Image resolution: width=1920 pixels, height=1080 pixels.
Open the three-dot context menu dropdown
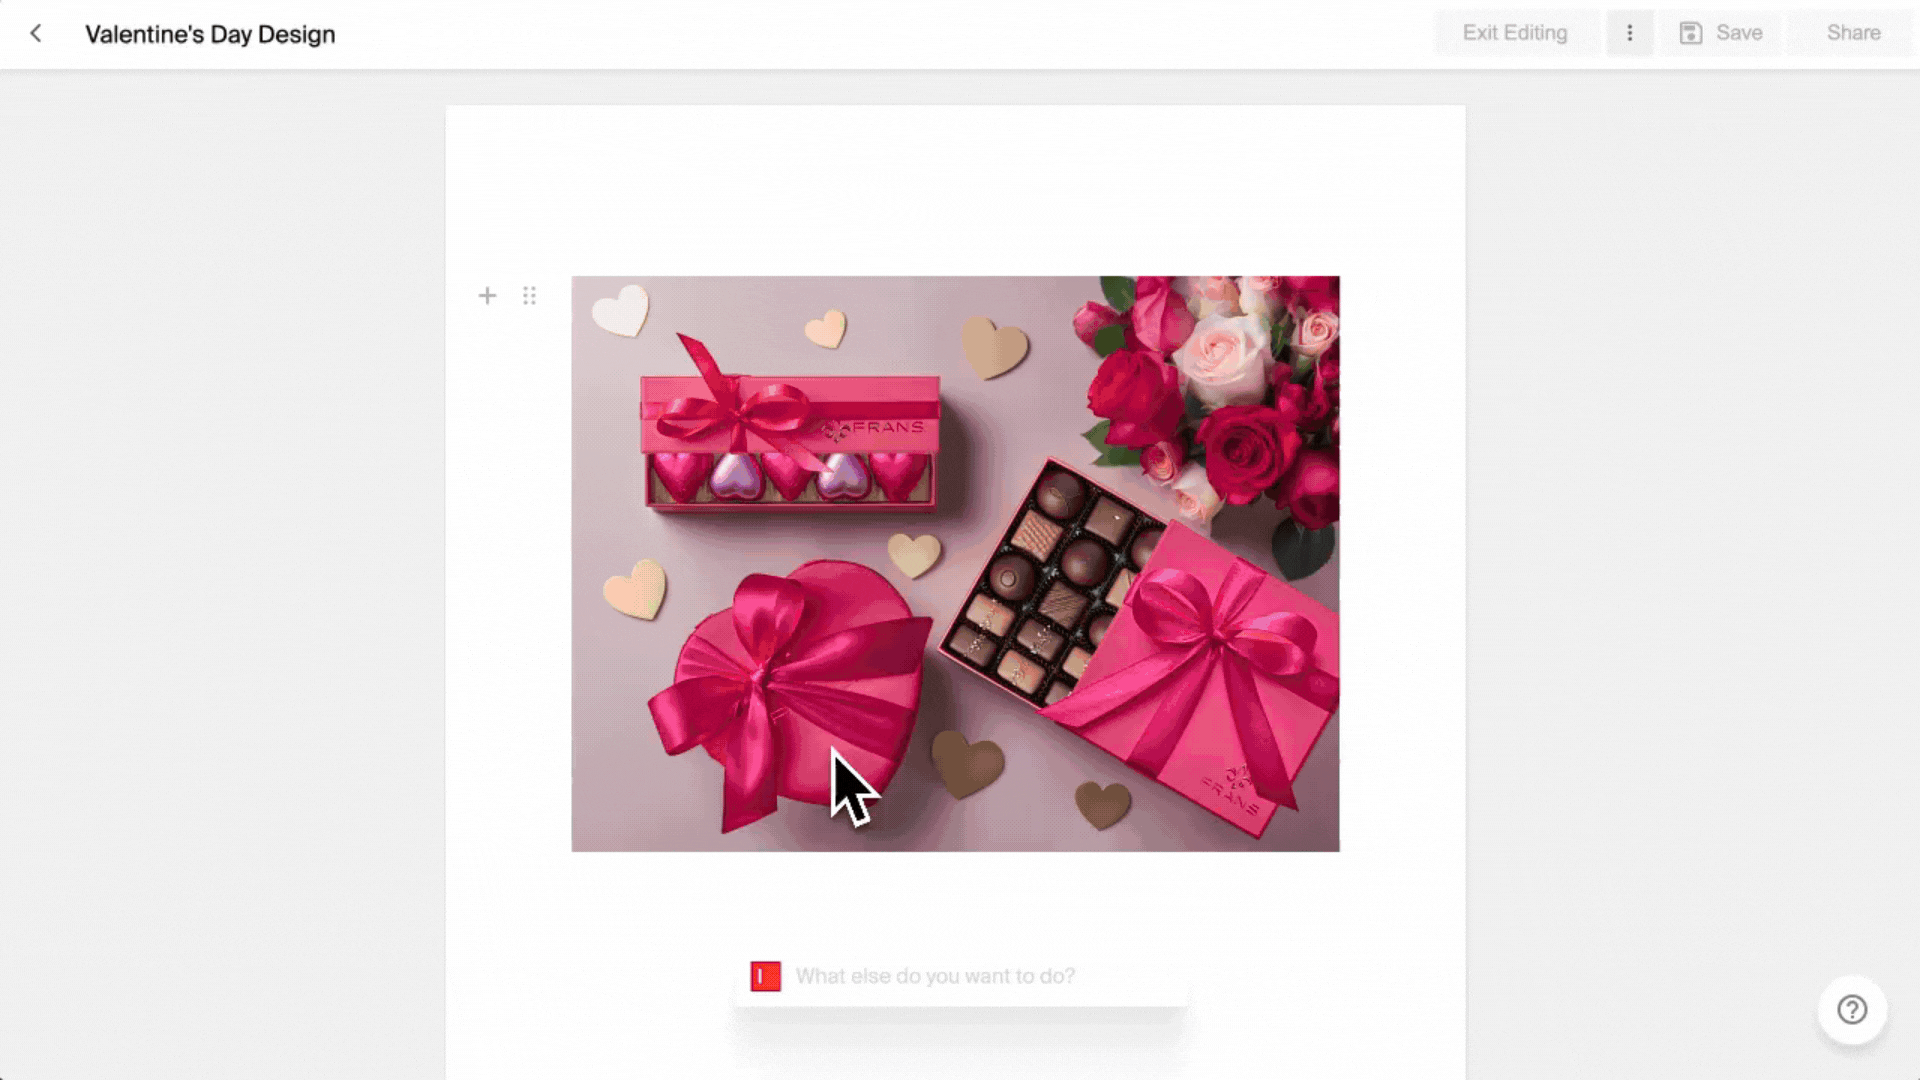(1630, 33)
